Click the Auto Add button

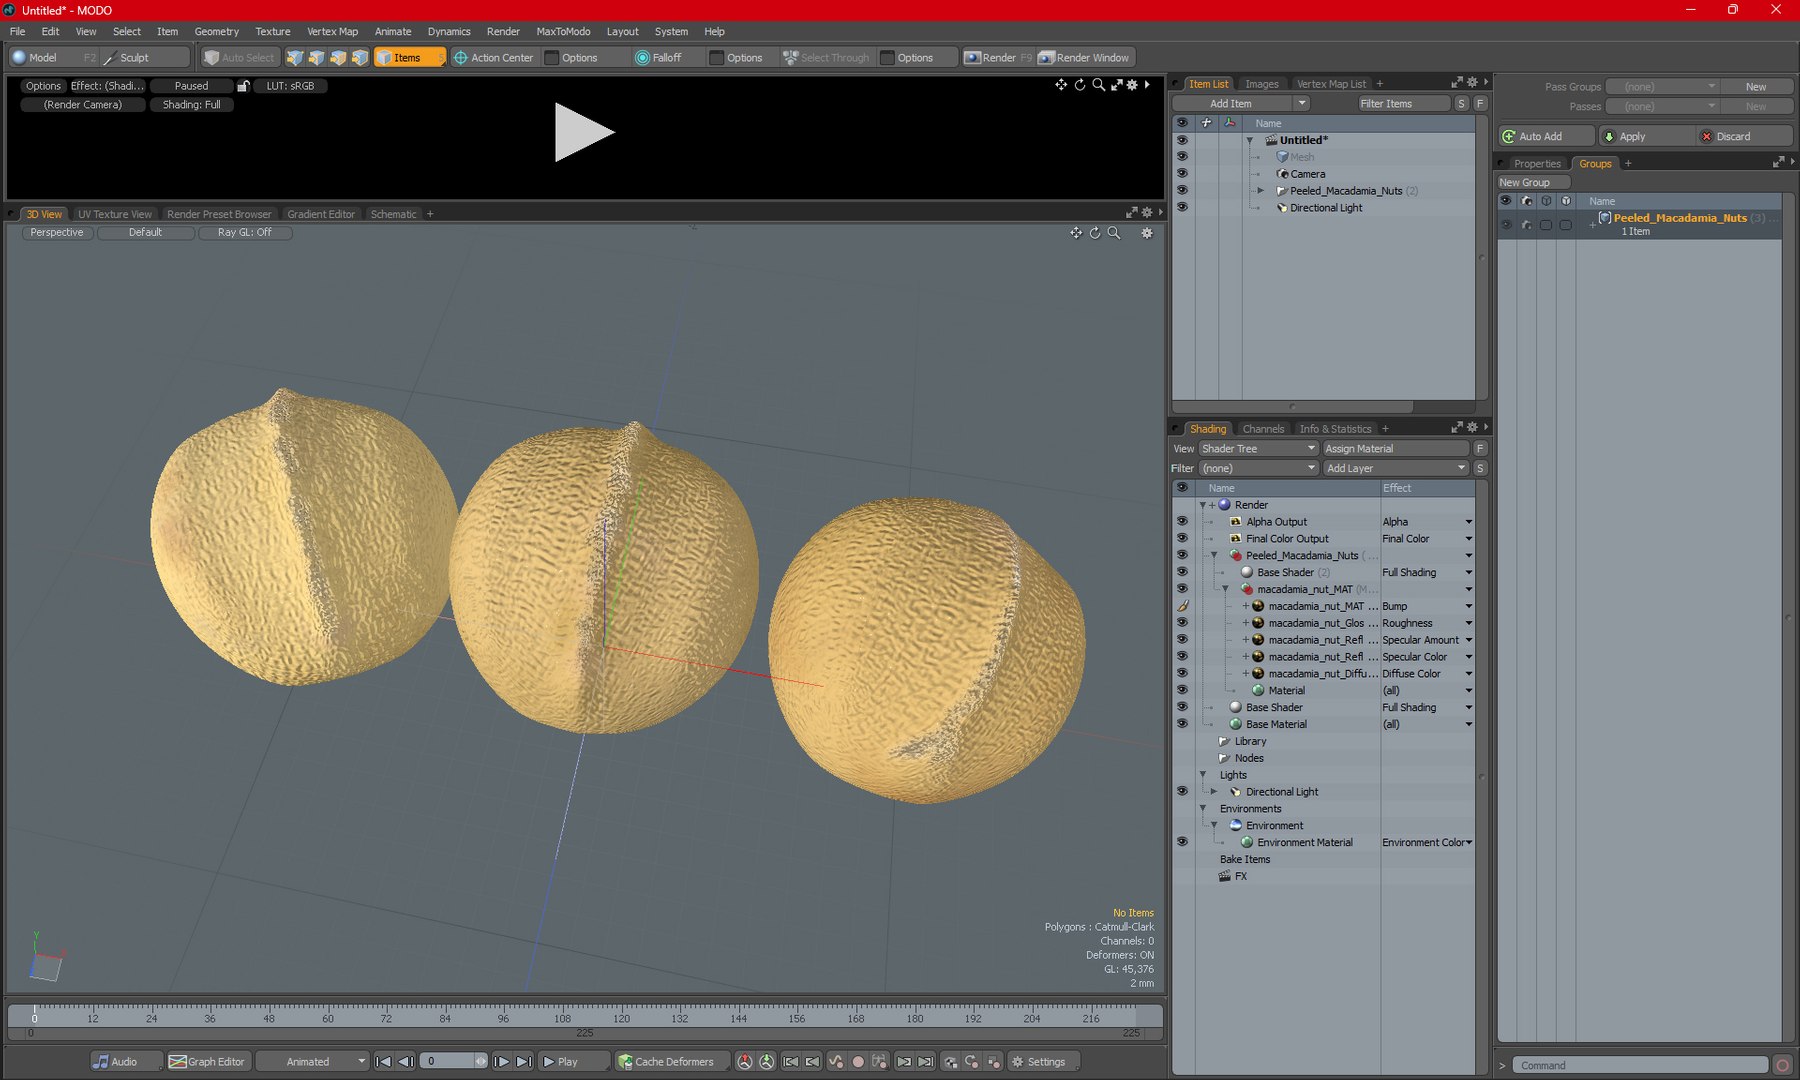pos(1547,136)
